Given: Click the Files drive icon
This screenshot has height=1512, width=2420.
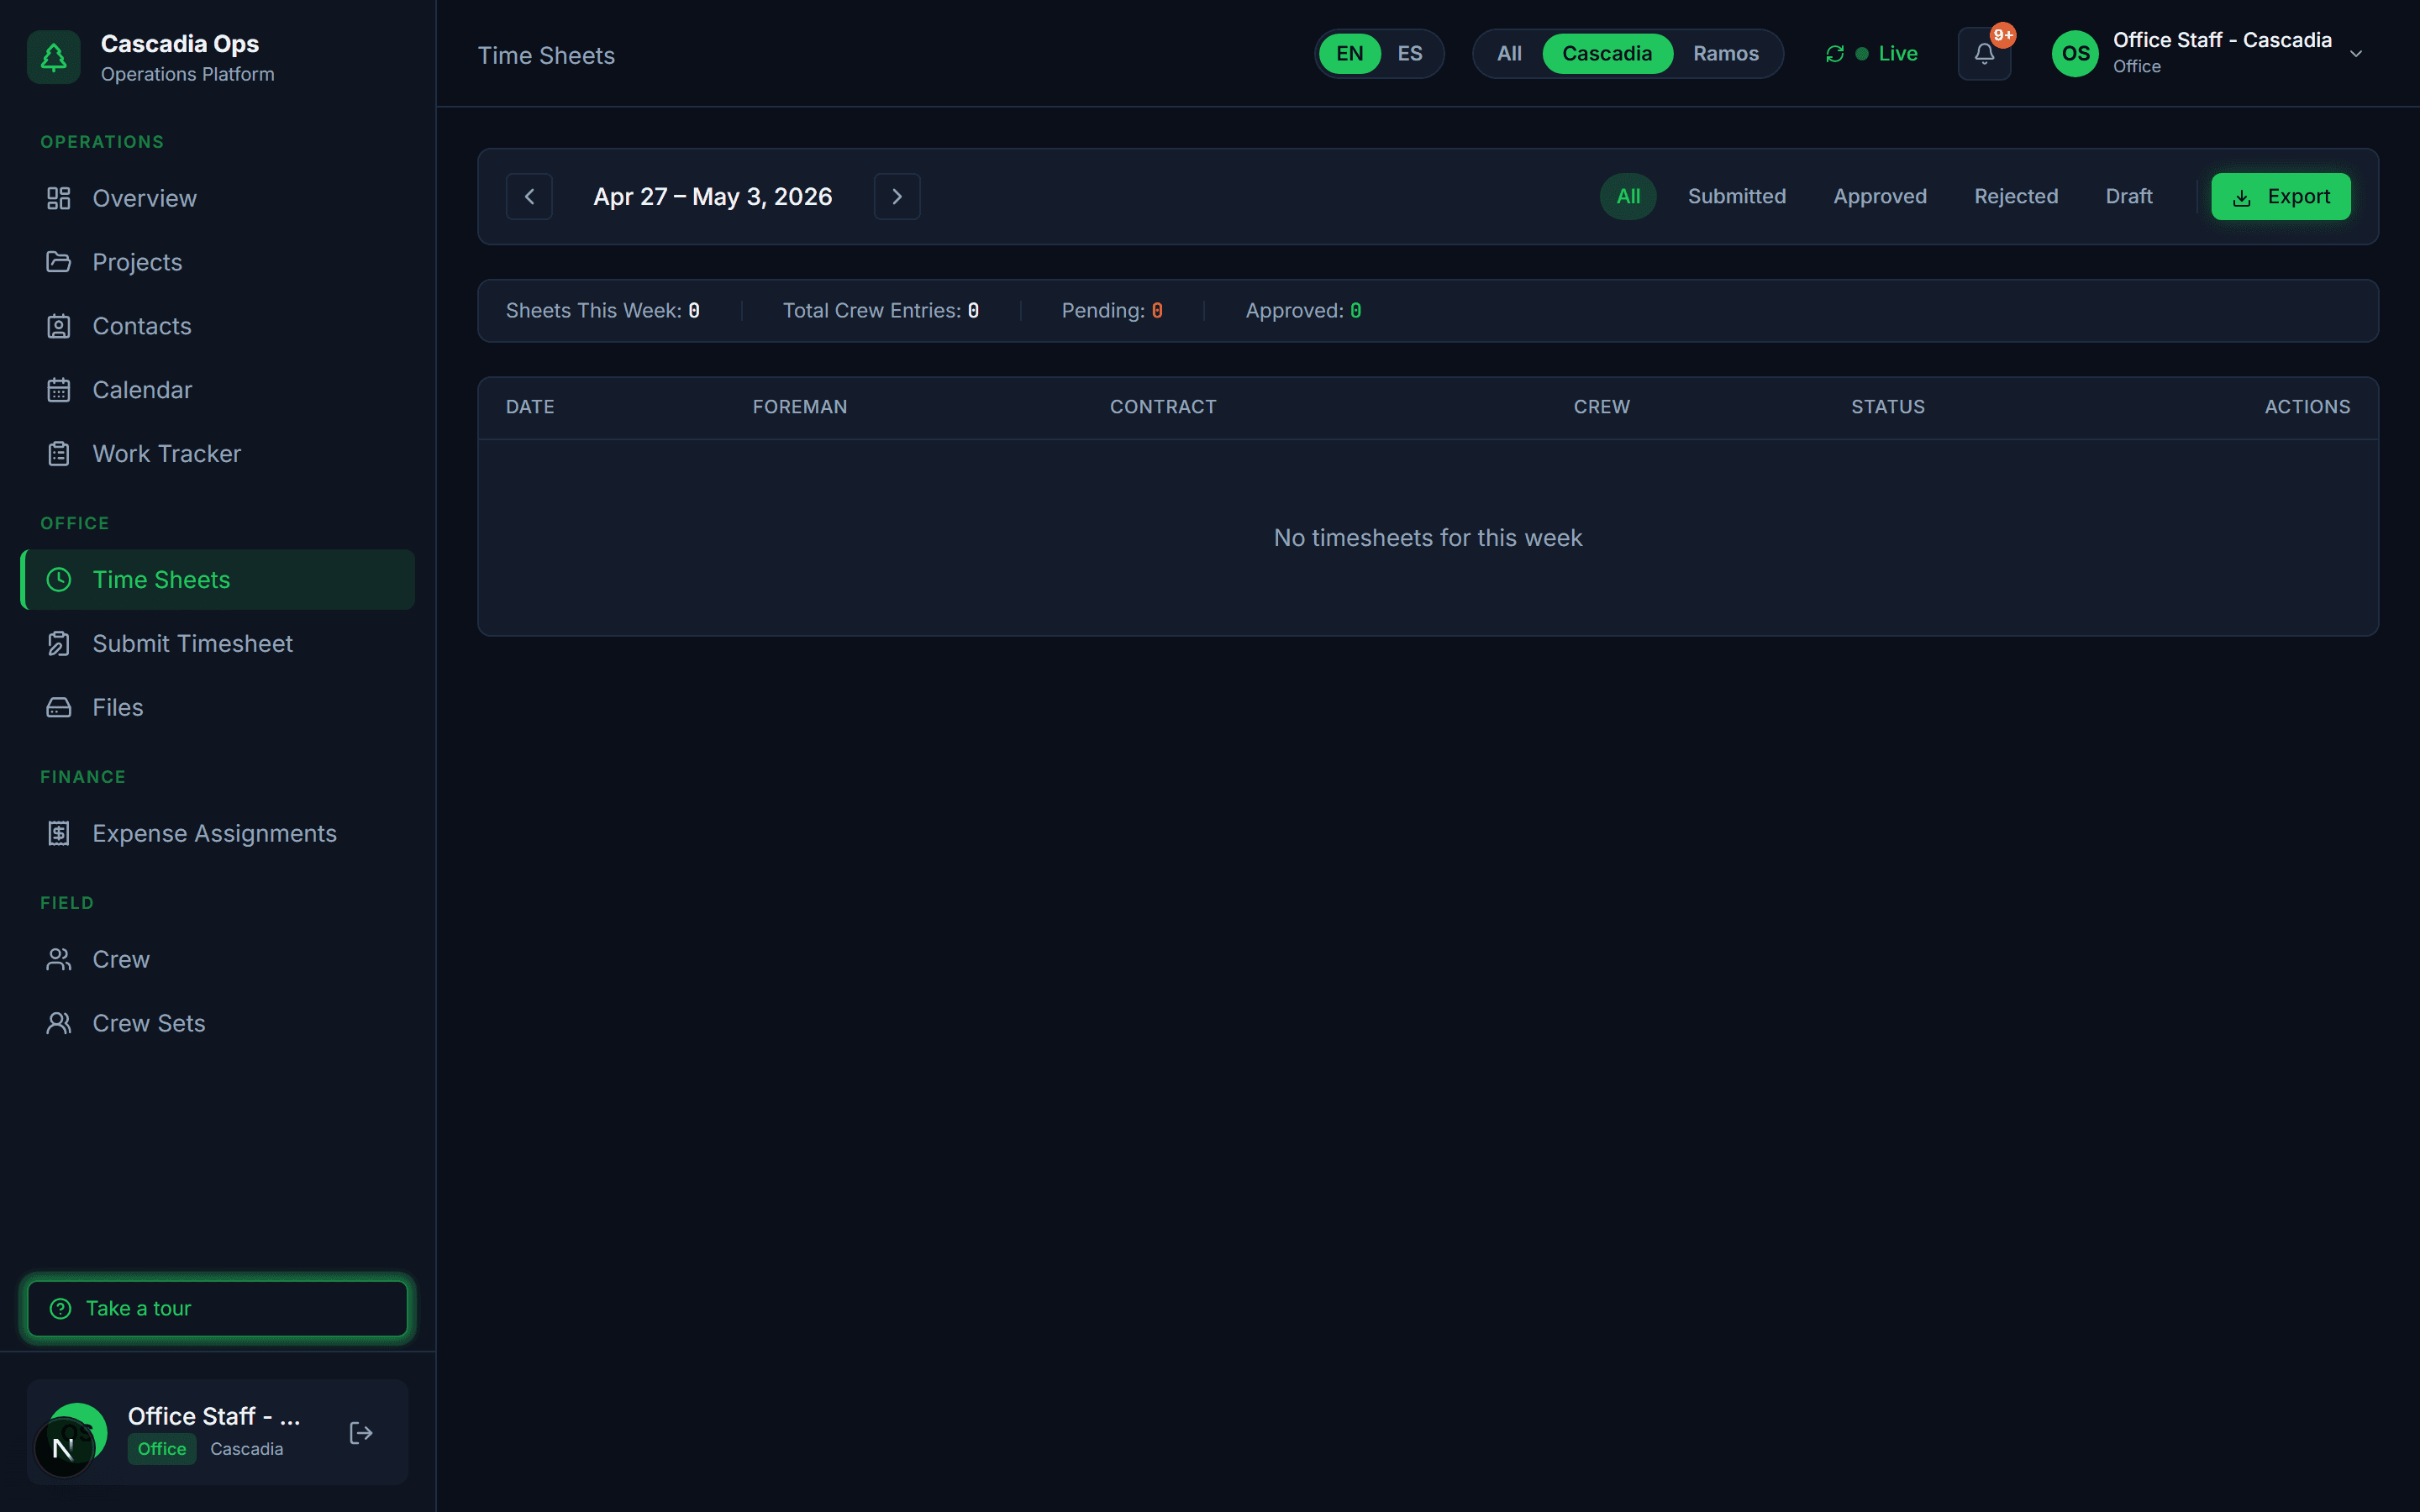Looking at the screenshot, I should pyautogui.click(x=59, y=708).
